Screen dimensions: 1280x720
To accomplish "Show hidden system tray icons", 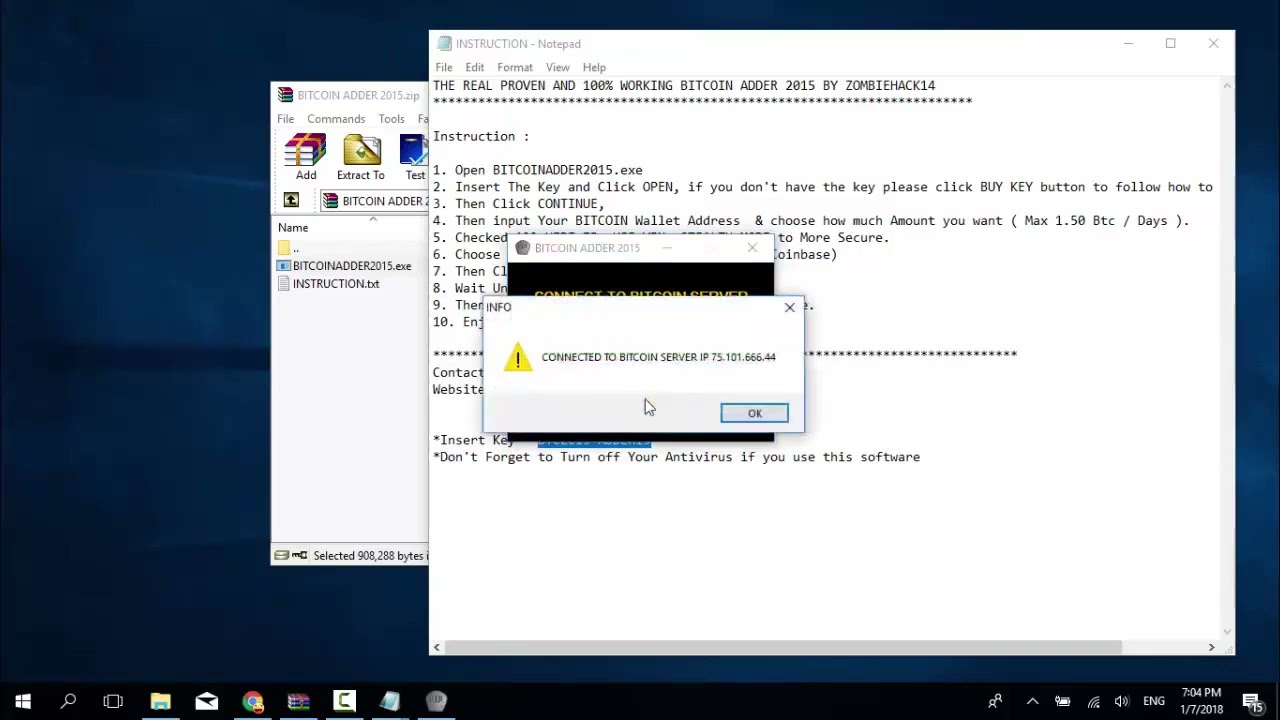I will [1032, 702].
